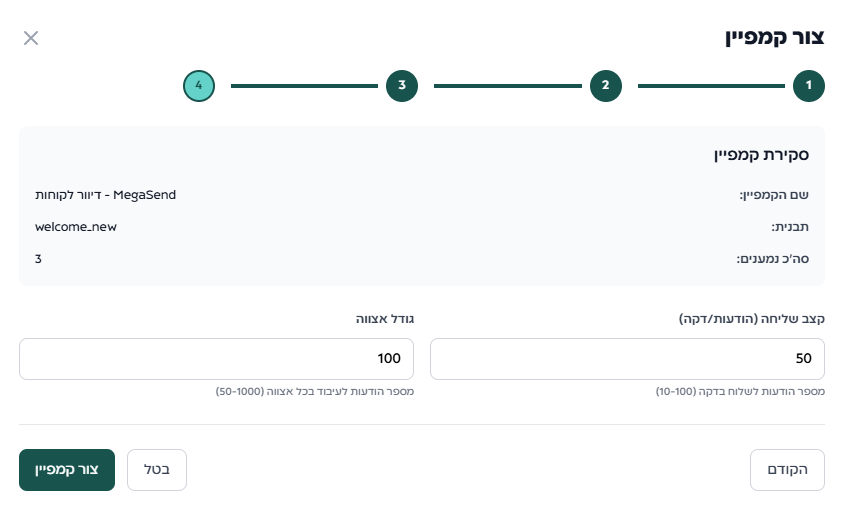847x511 pixels.
Task: Click the send rate field showing 50
Action: [x=627, y=359]
